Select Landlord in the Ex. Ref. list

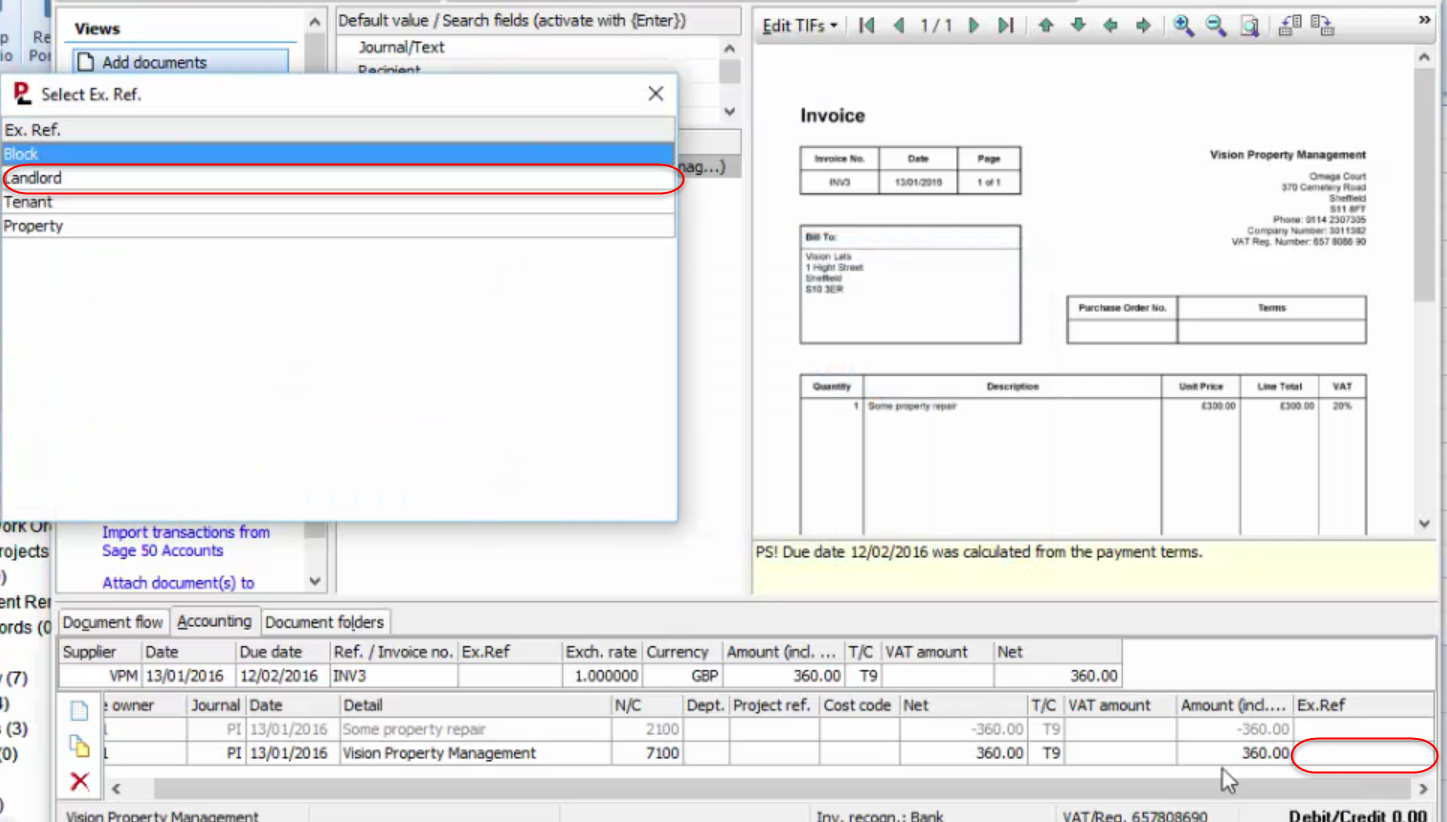pos(338,178)
